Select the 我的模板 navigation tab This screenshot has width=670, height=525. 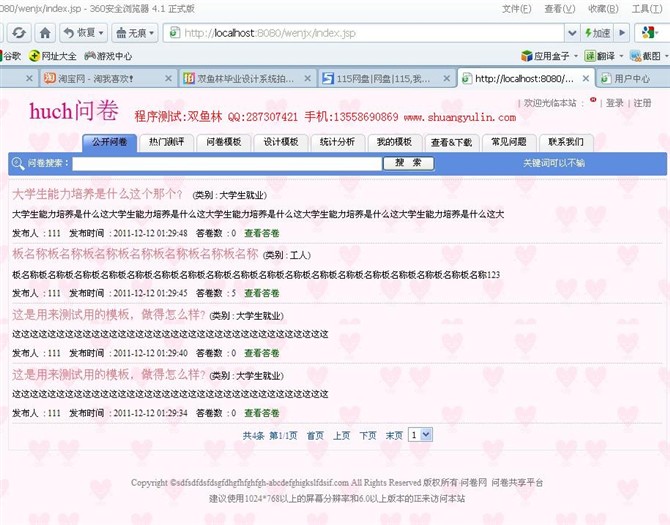tap(394, 143)
